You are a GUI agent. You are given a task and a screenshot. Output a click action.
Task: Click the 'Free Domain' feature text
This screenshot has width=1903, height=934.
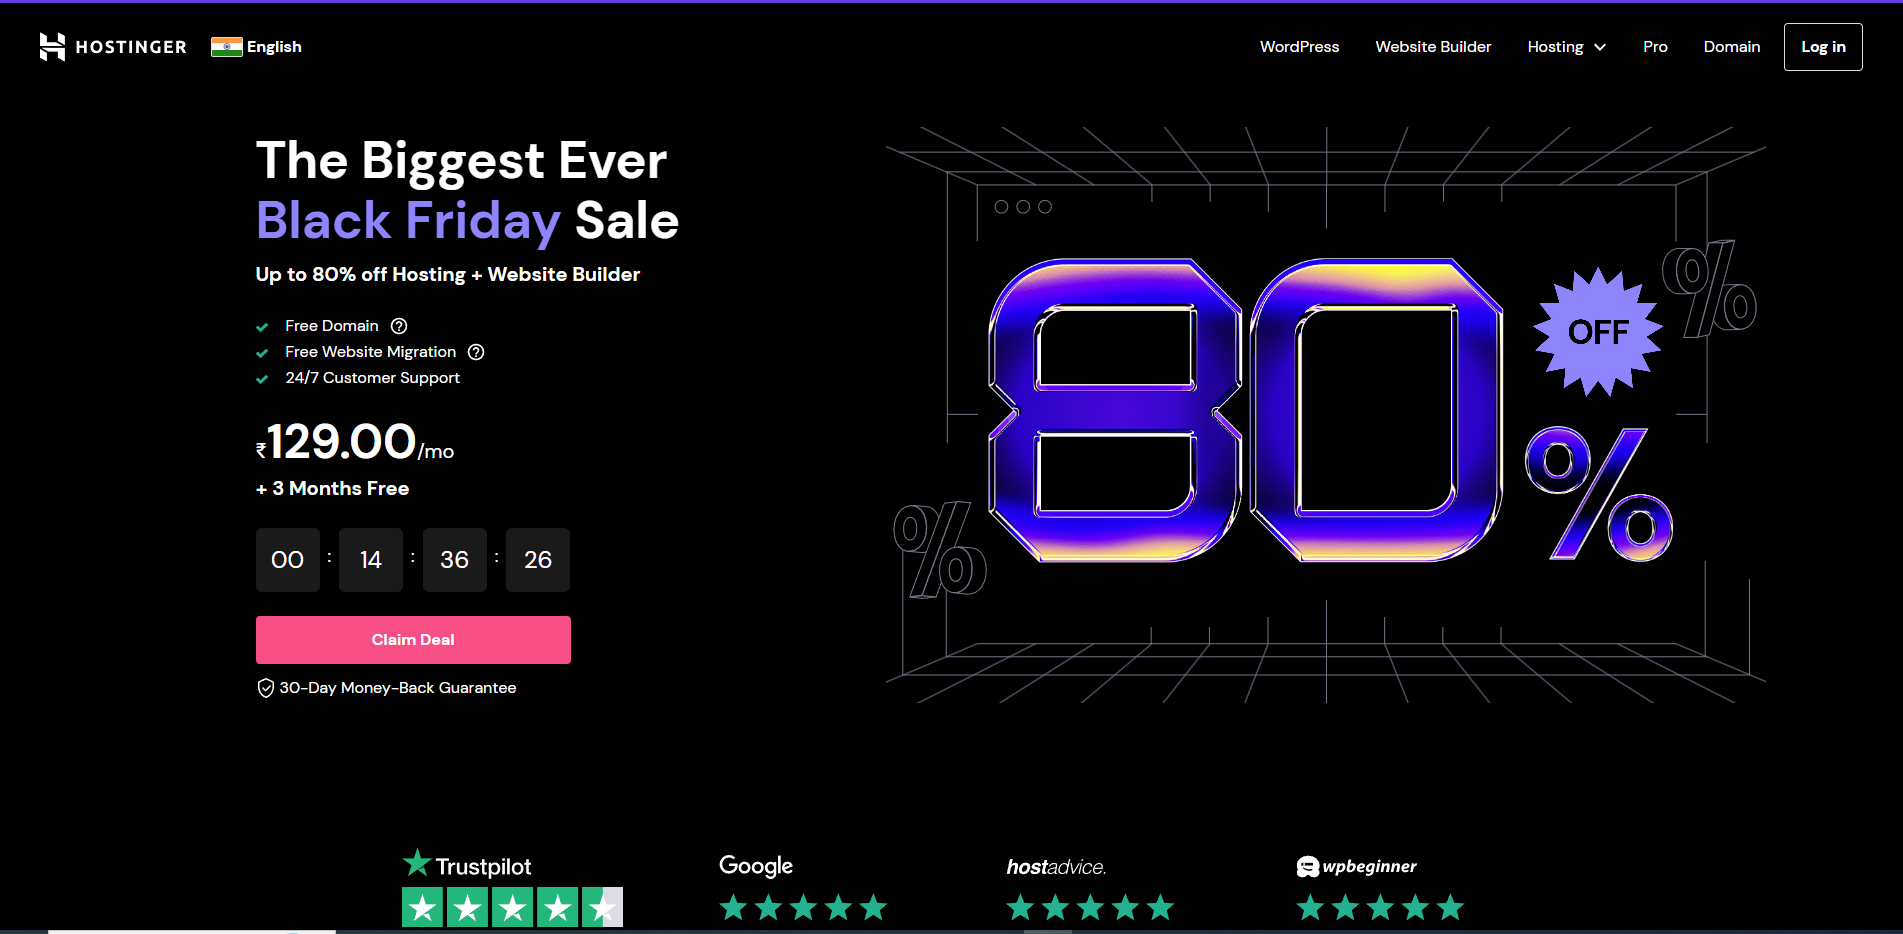tap(332, 326)
